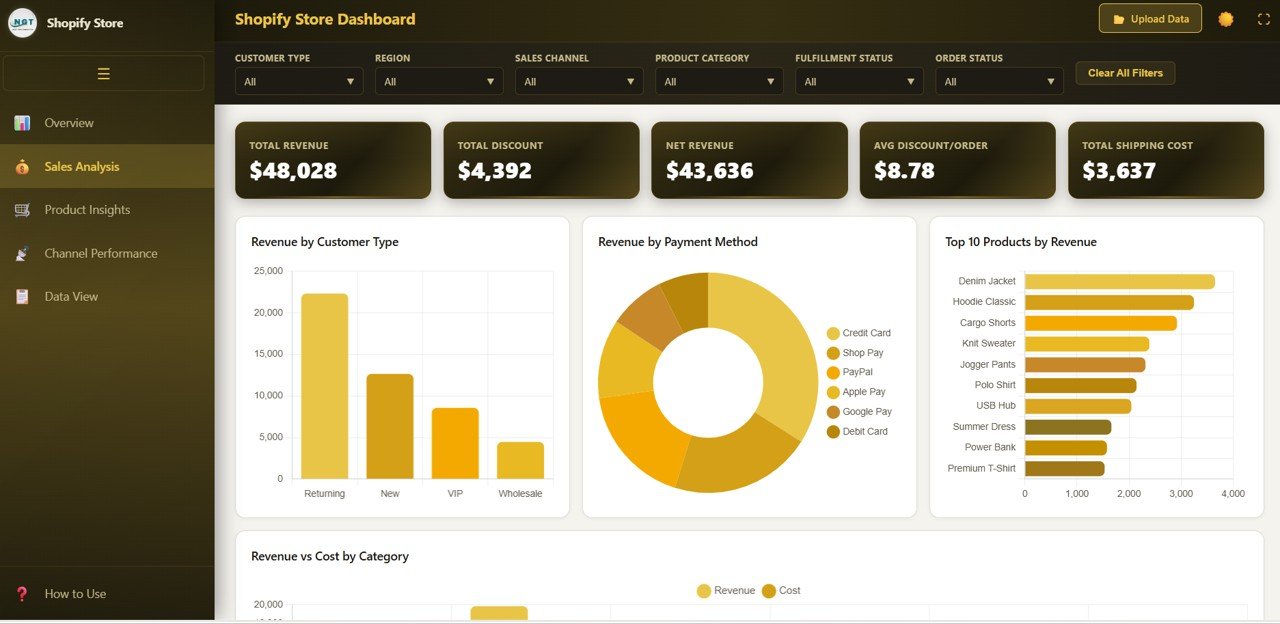Open the Customer Type dropdown
The width and height of the screenshot is (1280, 624).
pyautogui.click(x=298, y=81)
